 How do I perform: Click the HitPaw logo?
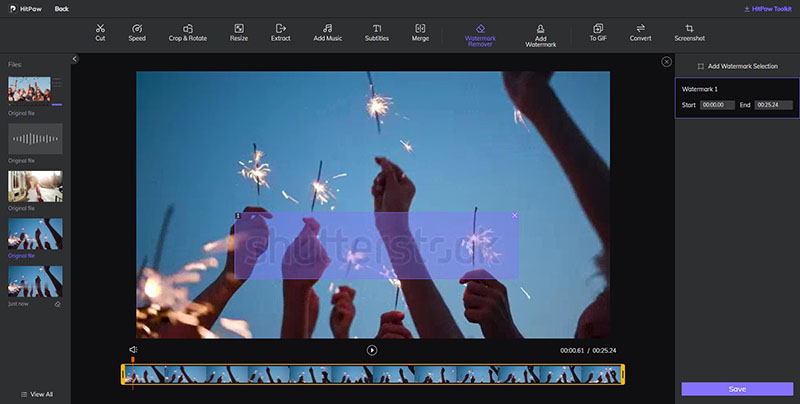click(x=26, y=9)
